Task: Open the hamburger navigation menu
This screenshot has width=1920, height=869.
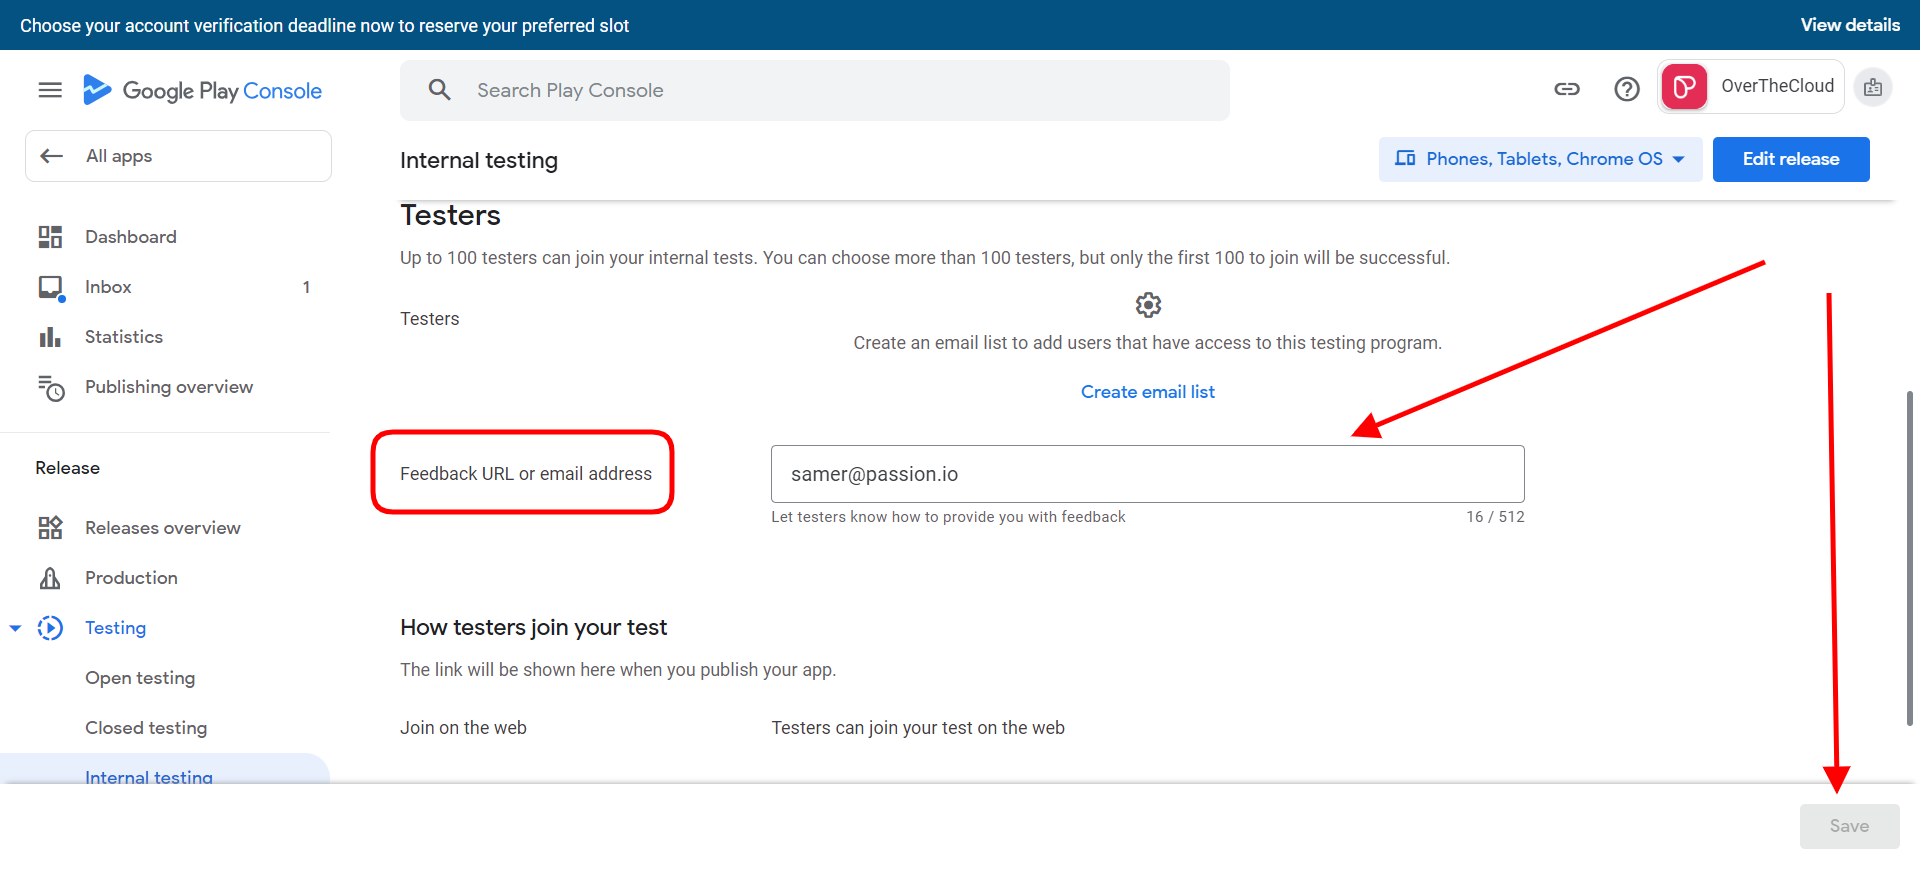Action: coord(50,91)
